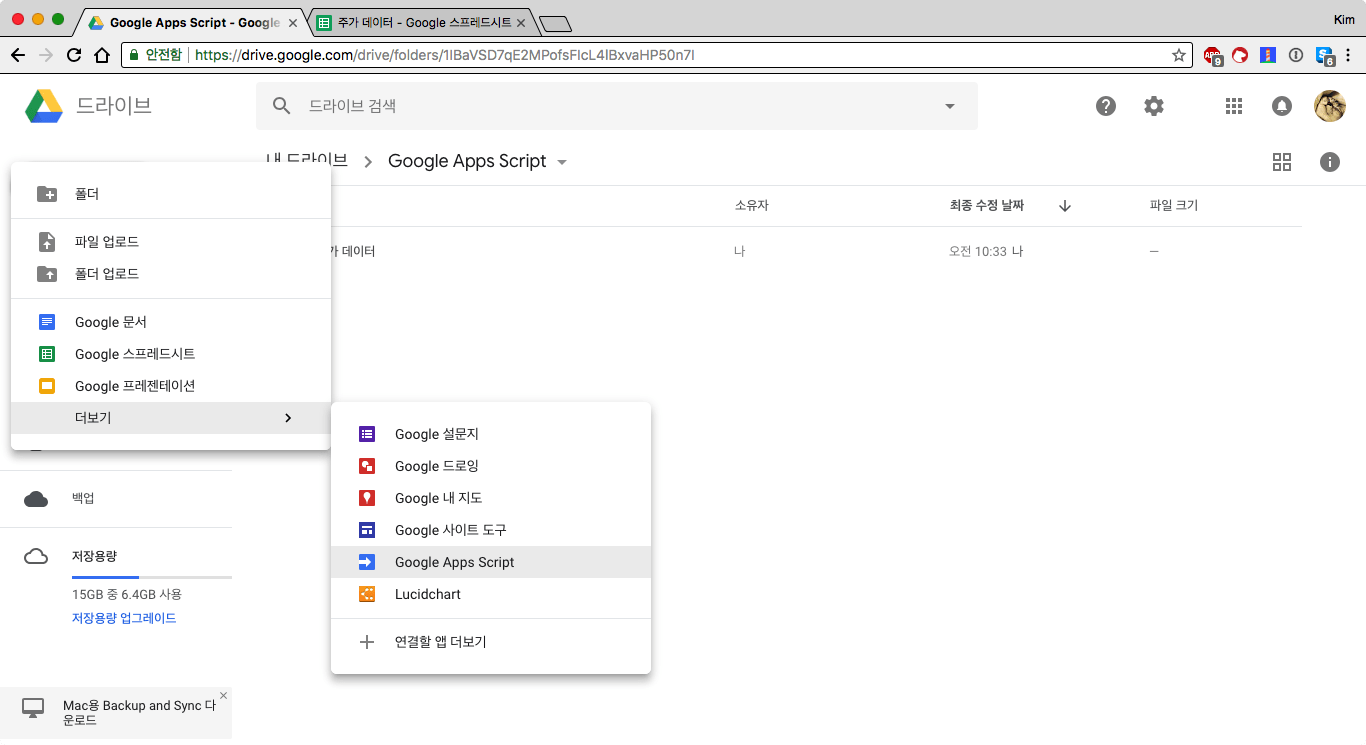
Task: Click 연결할 앱 더보기 option
Action: pyautogui.click(x=440, y=642)
